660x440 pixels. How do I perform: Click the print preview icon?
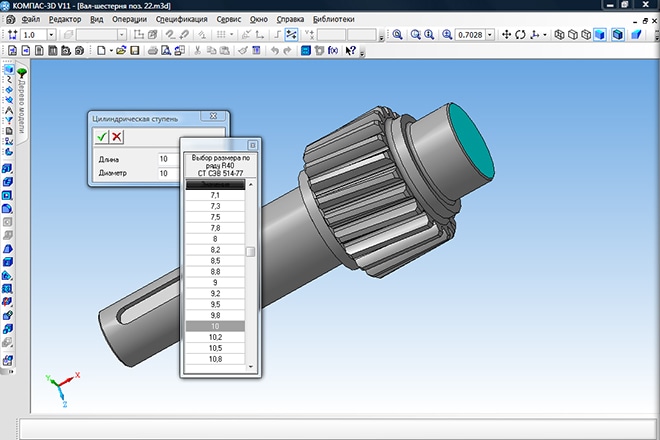tap(166, 51)
